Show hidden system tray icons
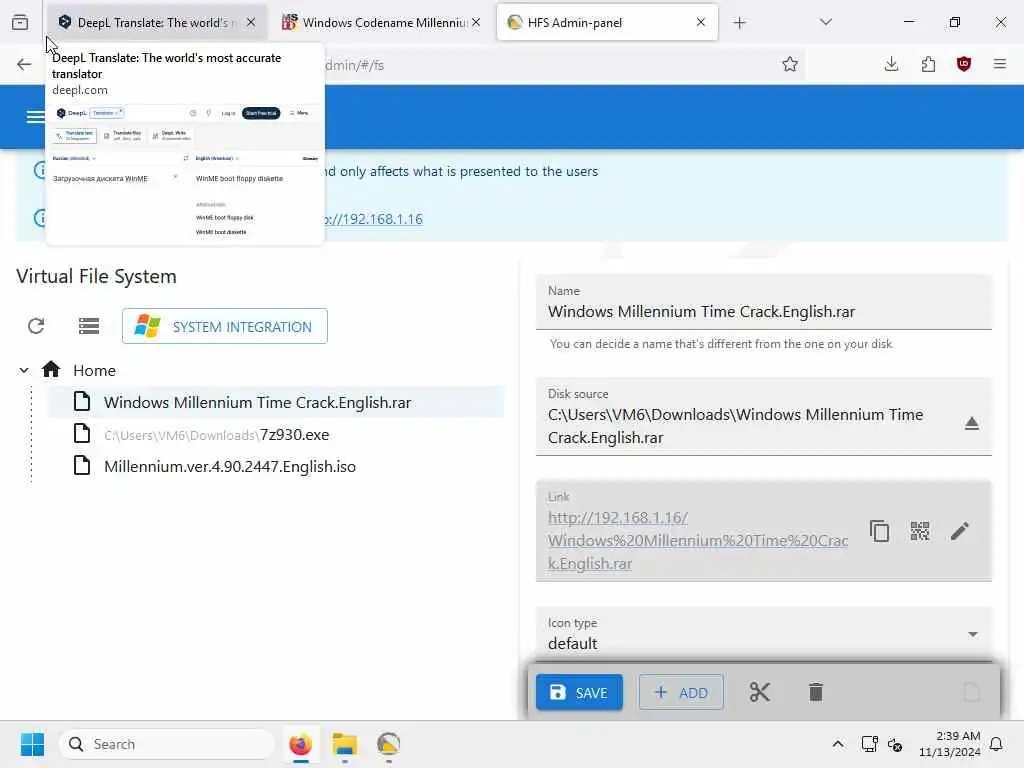1024x768 pixels. 838,744
